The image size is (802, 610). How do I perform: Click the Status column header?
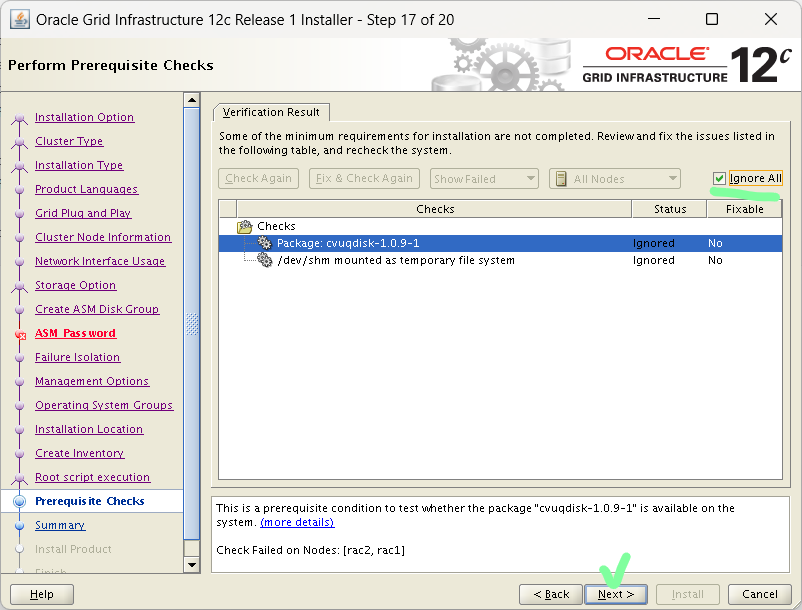click(x=670, y=209)
